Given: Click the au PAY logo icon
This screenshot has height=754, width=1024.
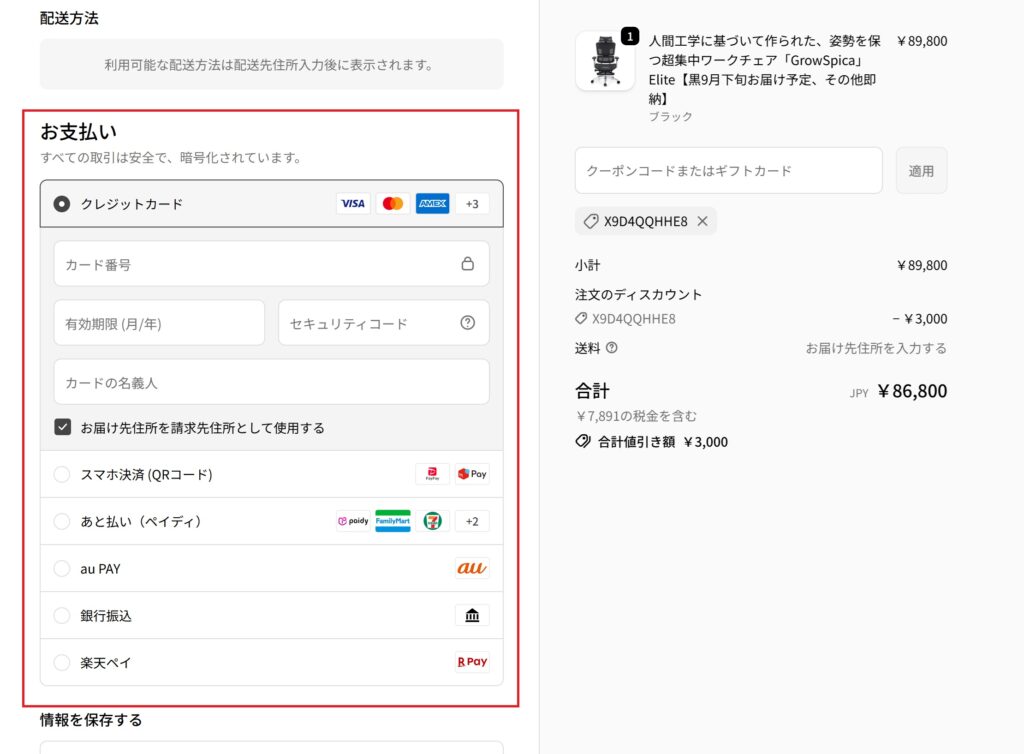Looking at the screenshot, I should pyautogui.click(x=471, y=568).
